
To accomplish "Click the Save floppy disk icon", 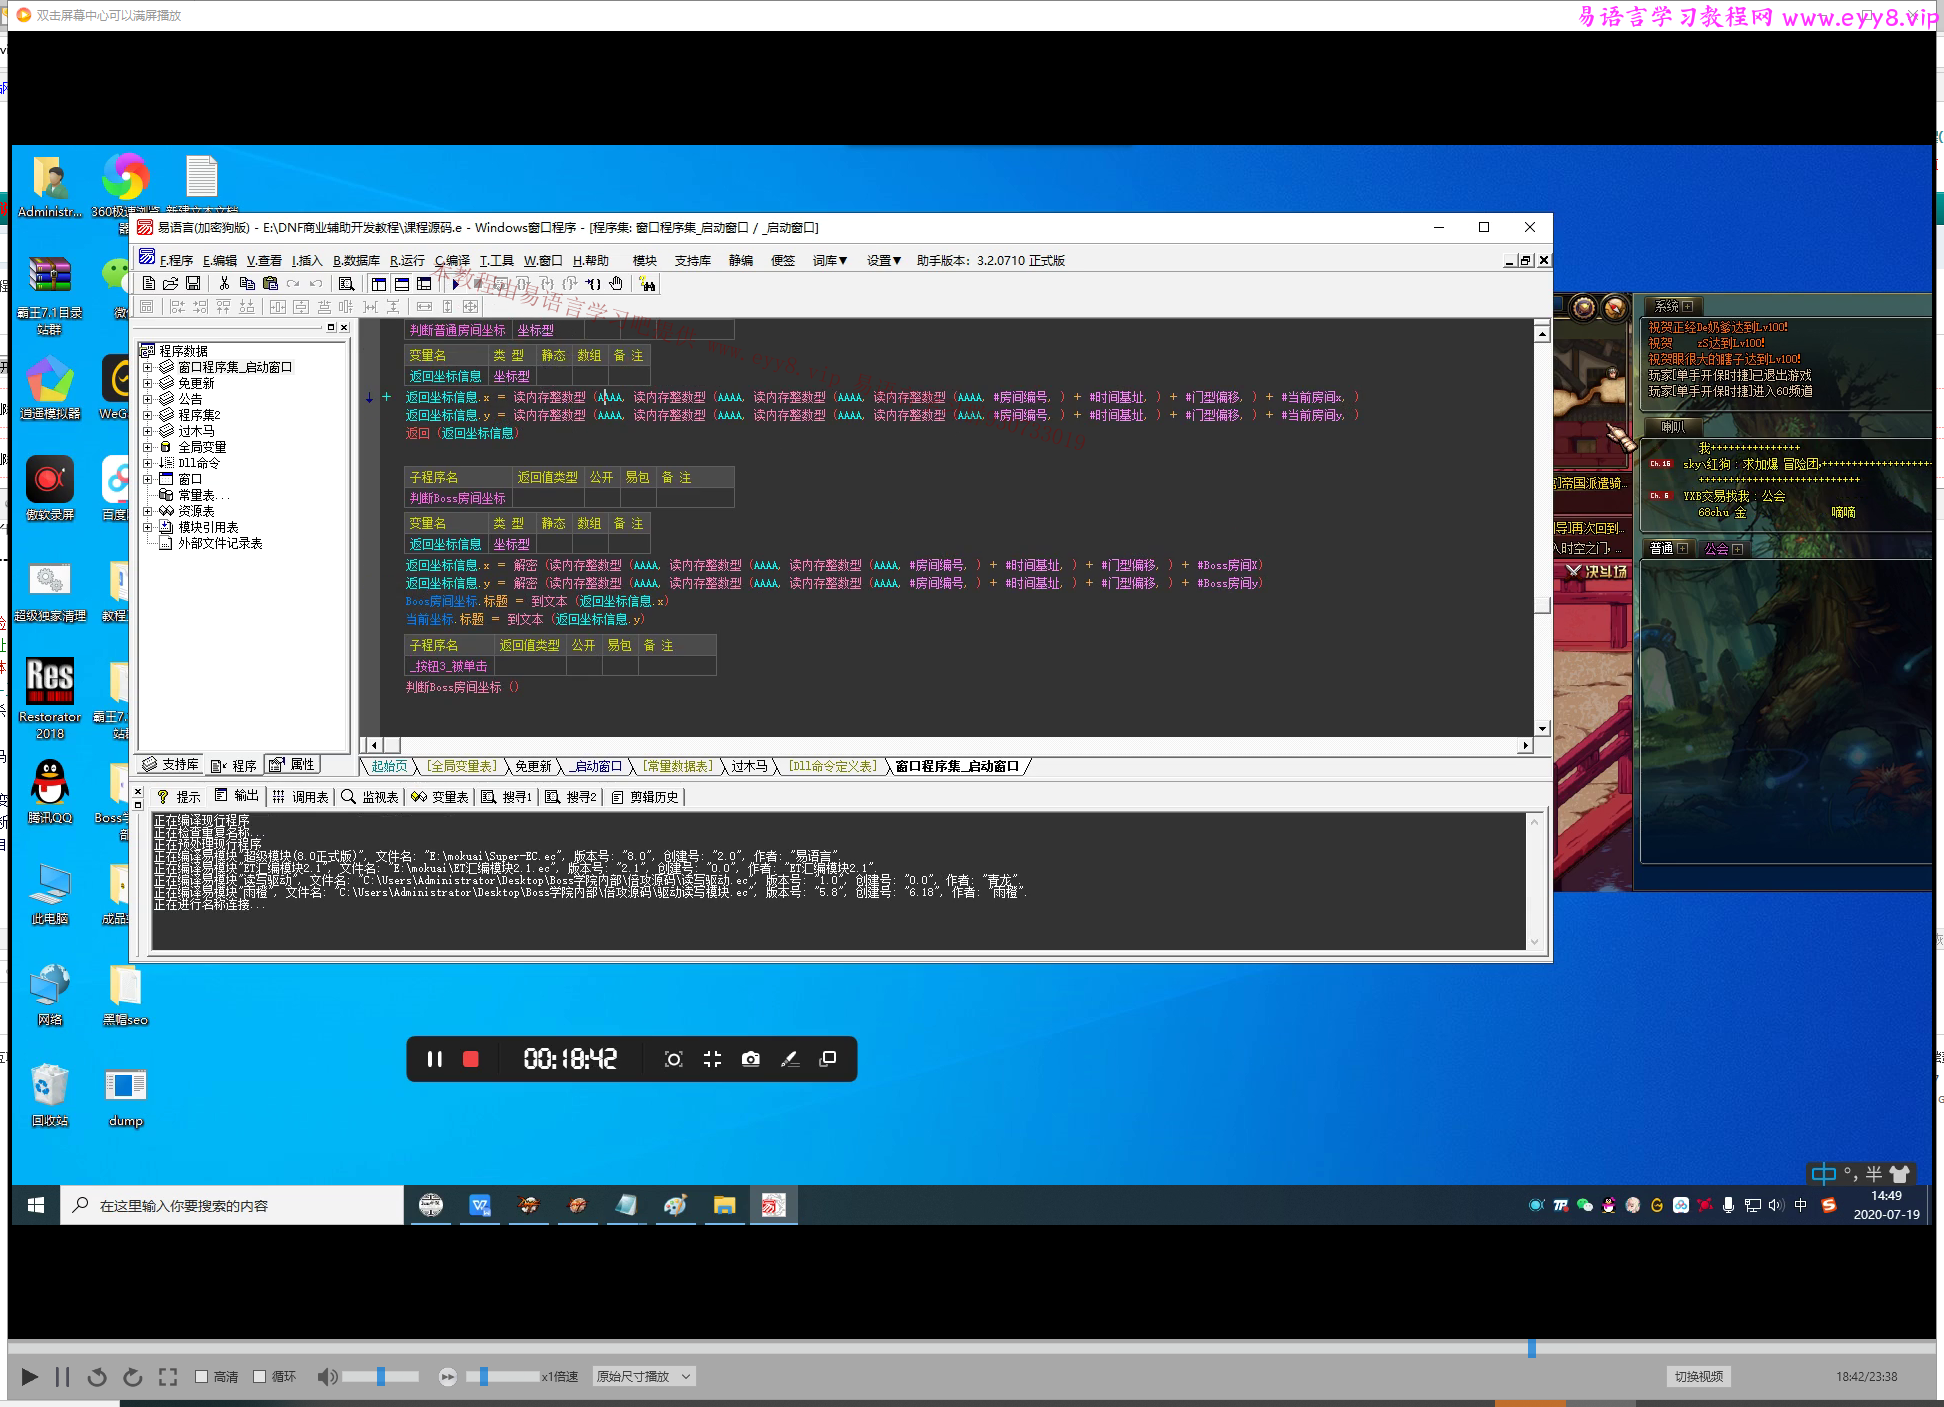I will (193, 284).
